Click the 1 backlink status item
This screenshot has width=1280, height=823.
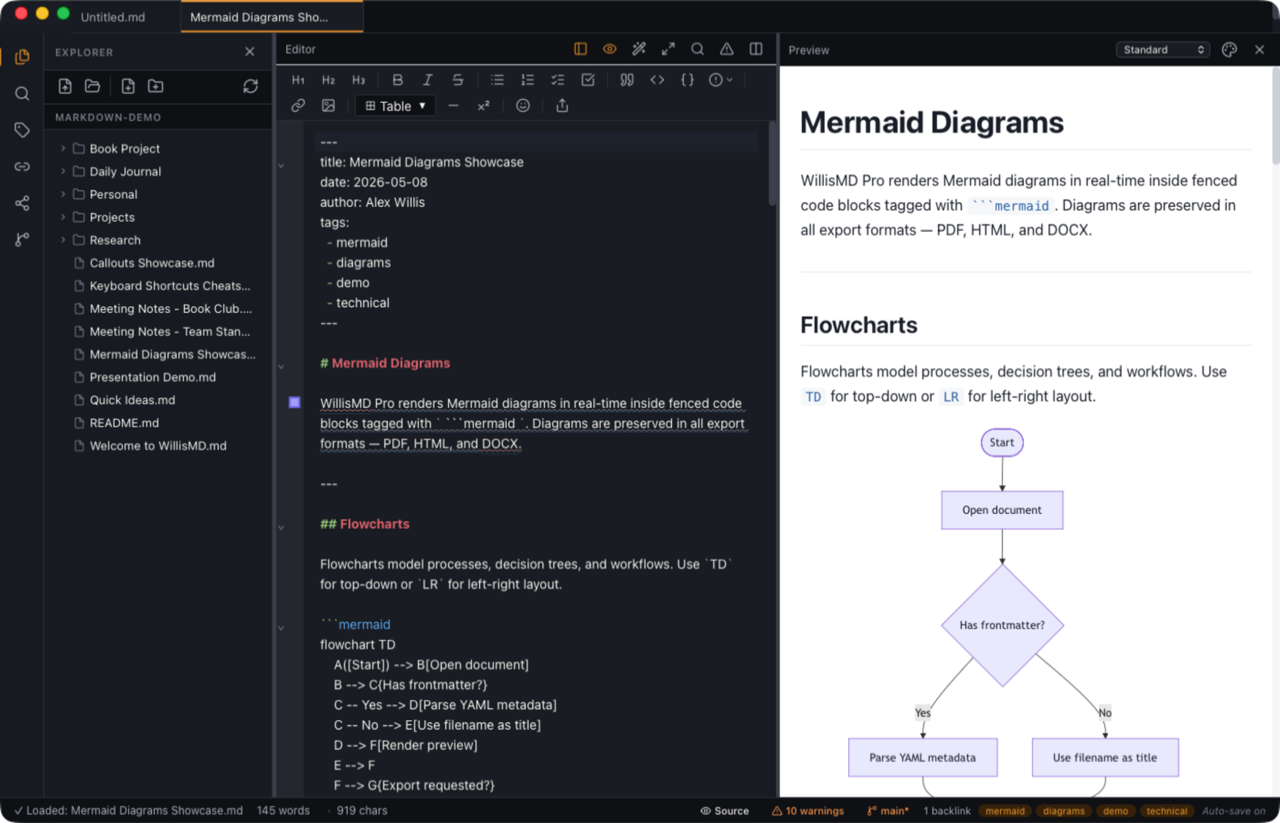(947, 811)
